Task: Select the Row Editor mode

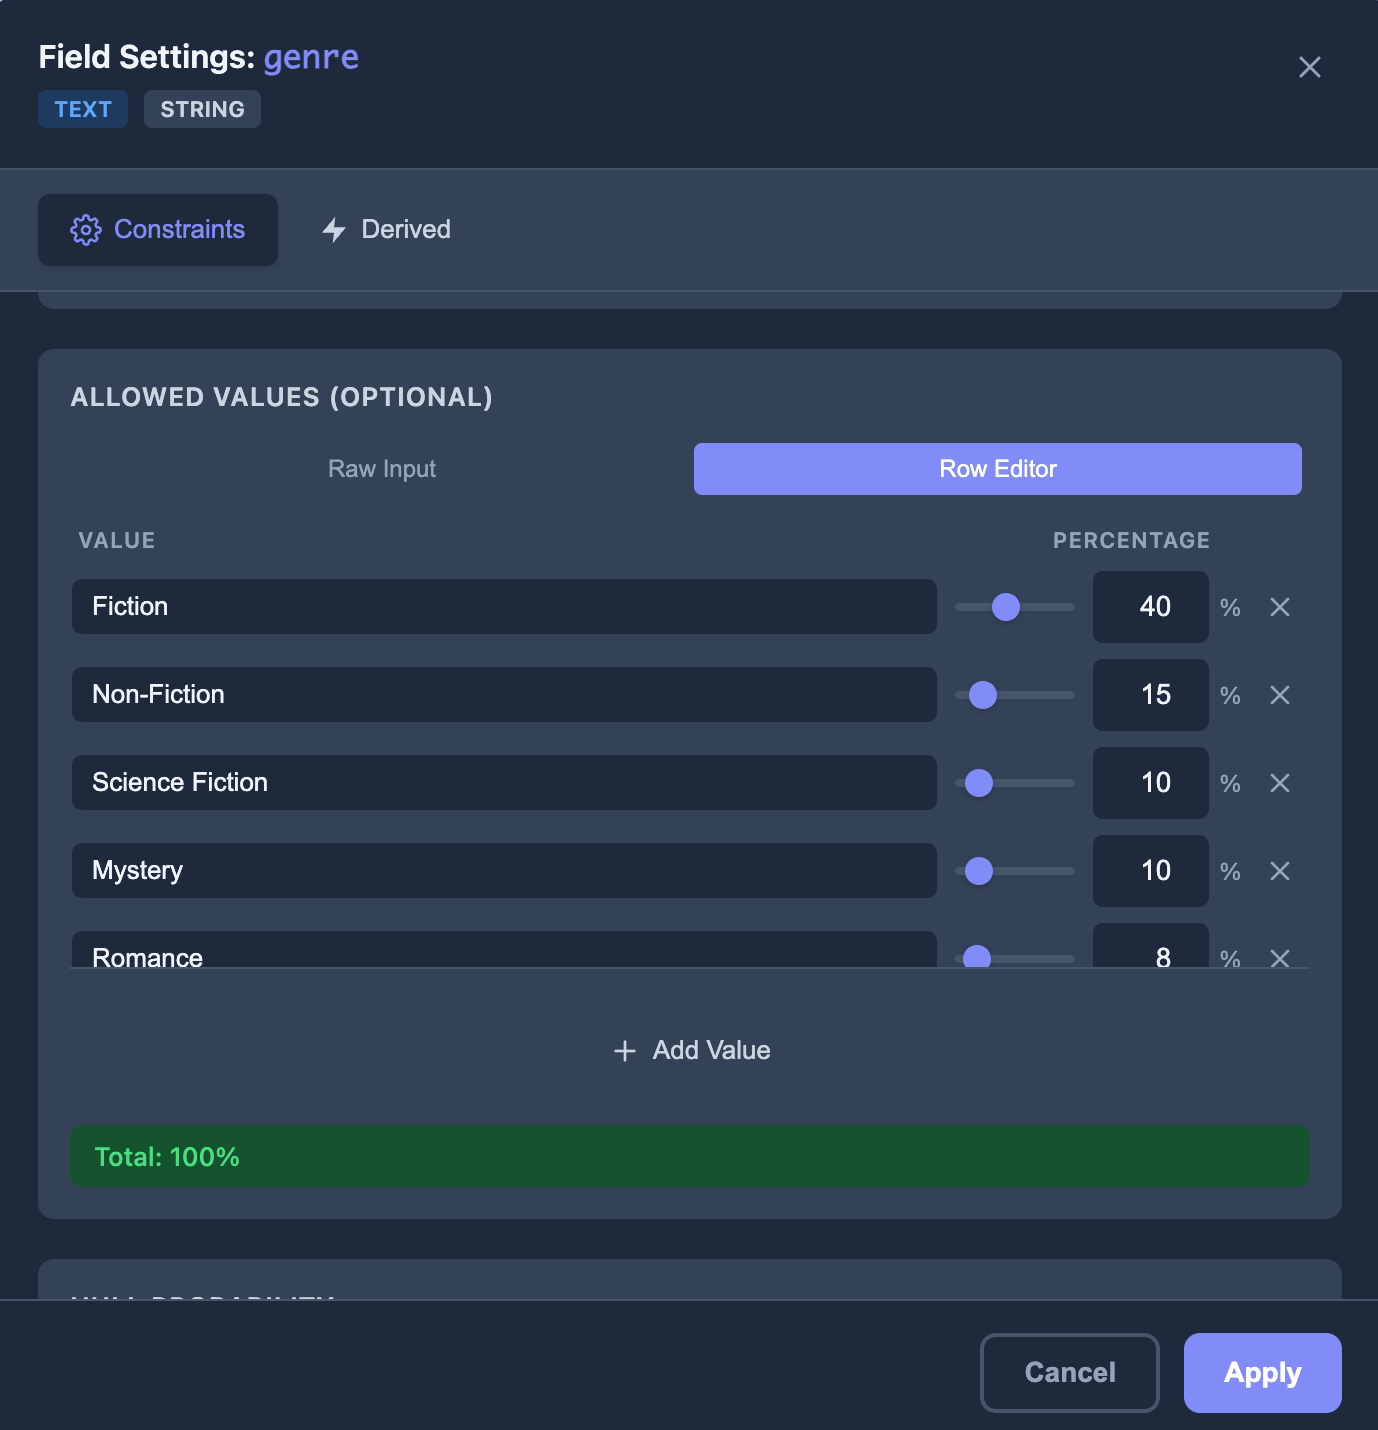Action: click(x=997, y=468)
